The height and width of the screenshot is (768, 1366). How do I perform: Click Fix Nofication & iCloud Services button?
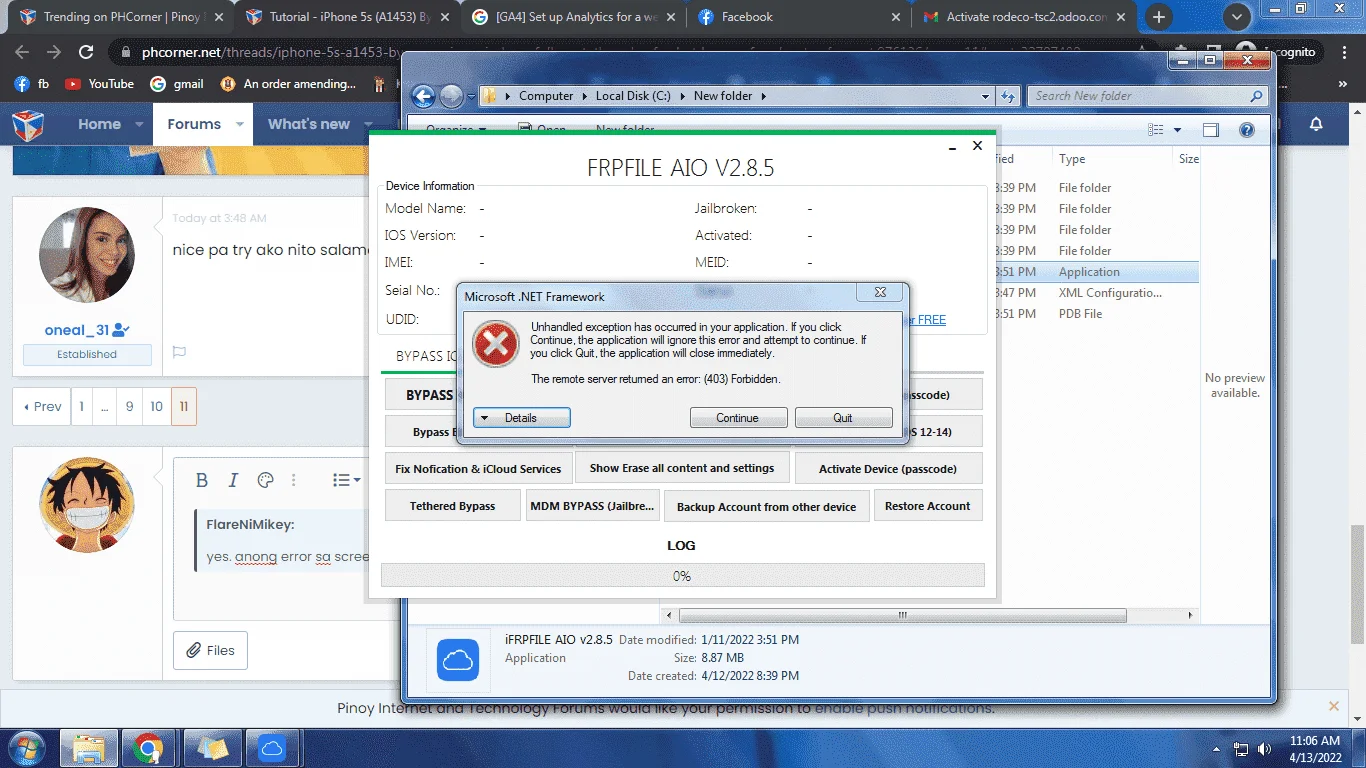478,468
